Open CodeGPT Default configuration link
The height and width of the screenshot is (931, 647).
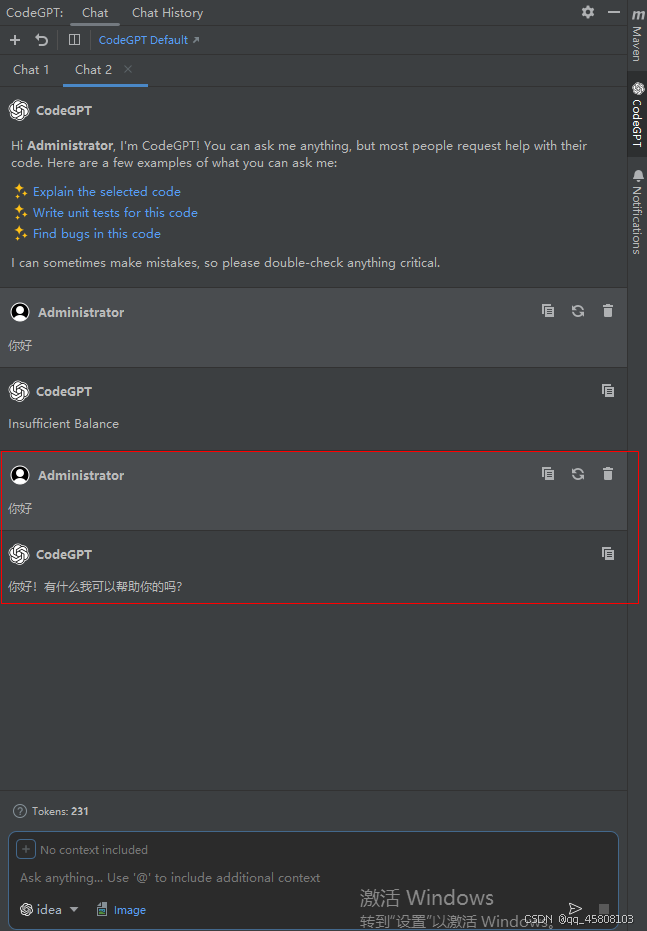(144, 39)
